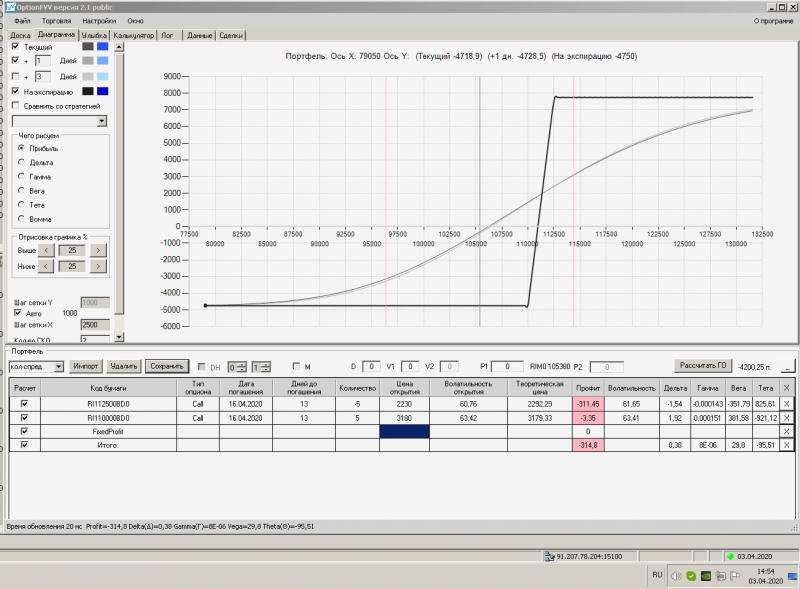
Task: Click the network connection icon near 91.207.78.204
Action: tap(549, 556)
